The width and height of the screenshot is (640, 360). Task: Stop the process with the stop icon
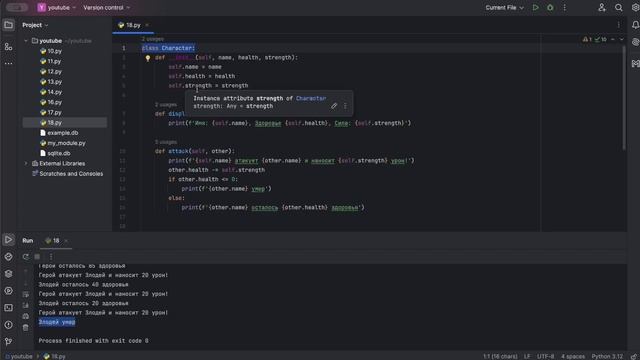37,257
